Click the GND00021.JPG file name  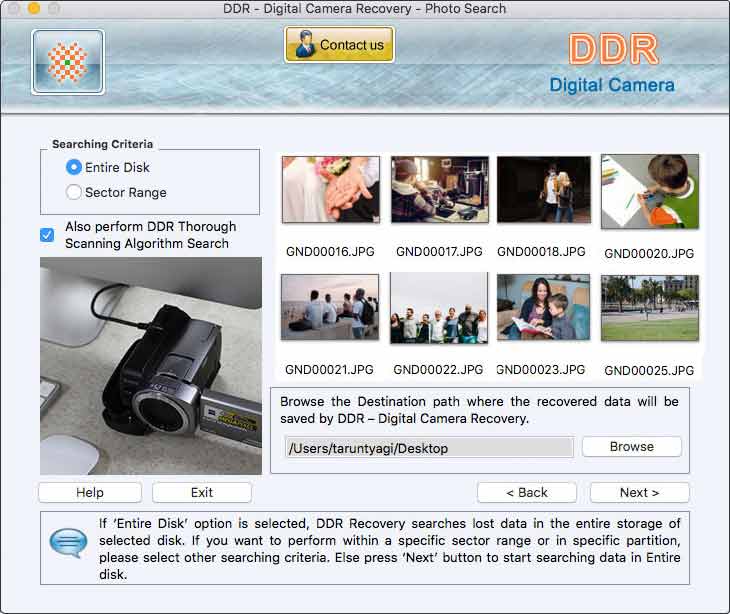pyautogui.click(x=329, y=370)
